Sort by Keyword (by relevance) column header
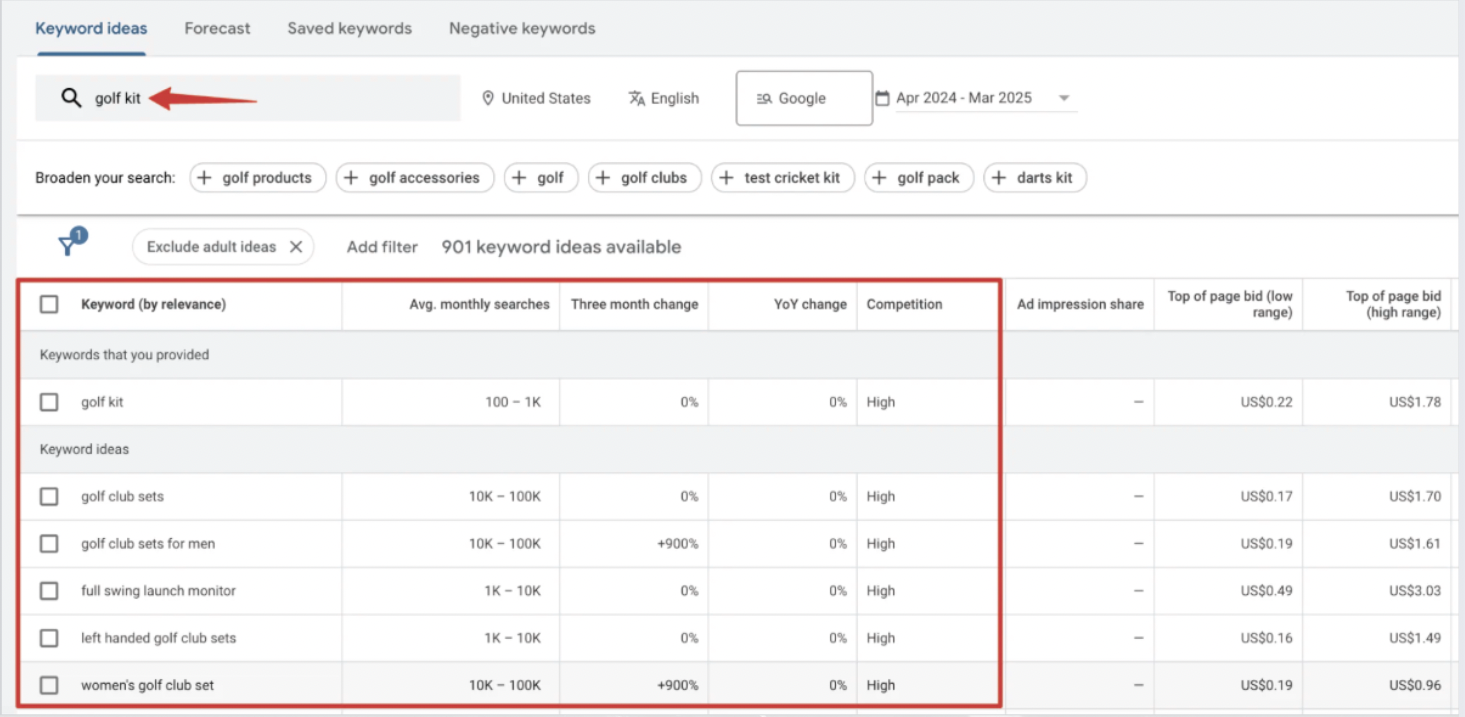 (x=153, y=304)
